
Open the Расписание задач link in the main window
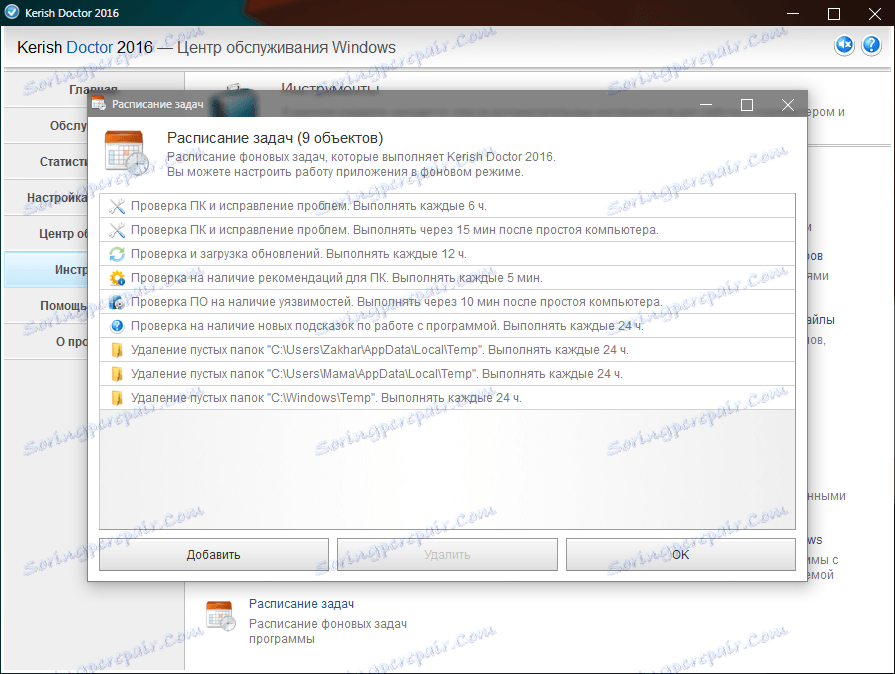(301, 604)
